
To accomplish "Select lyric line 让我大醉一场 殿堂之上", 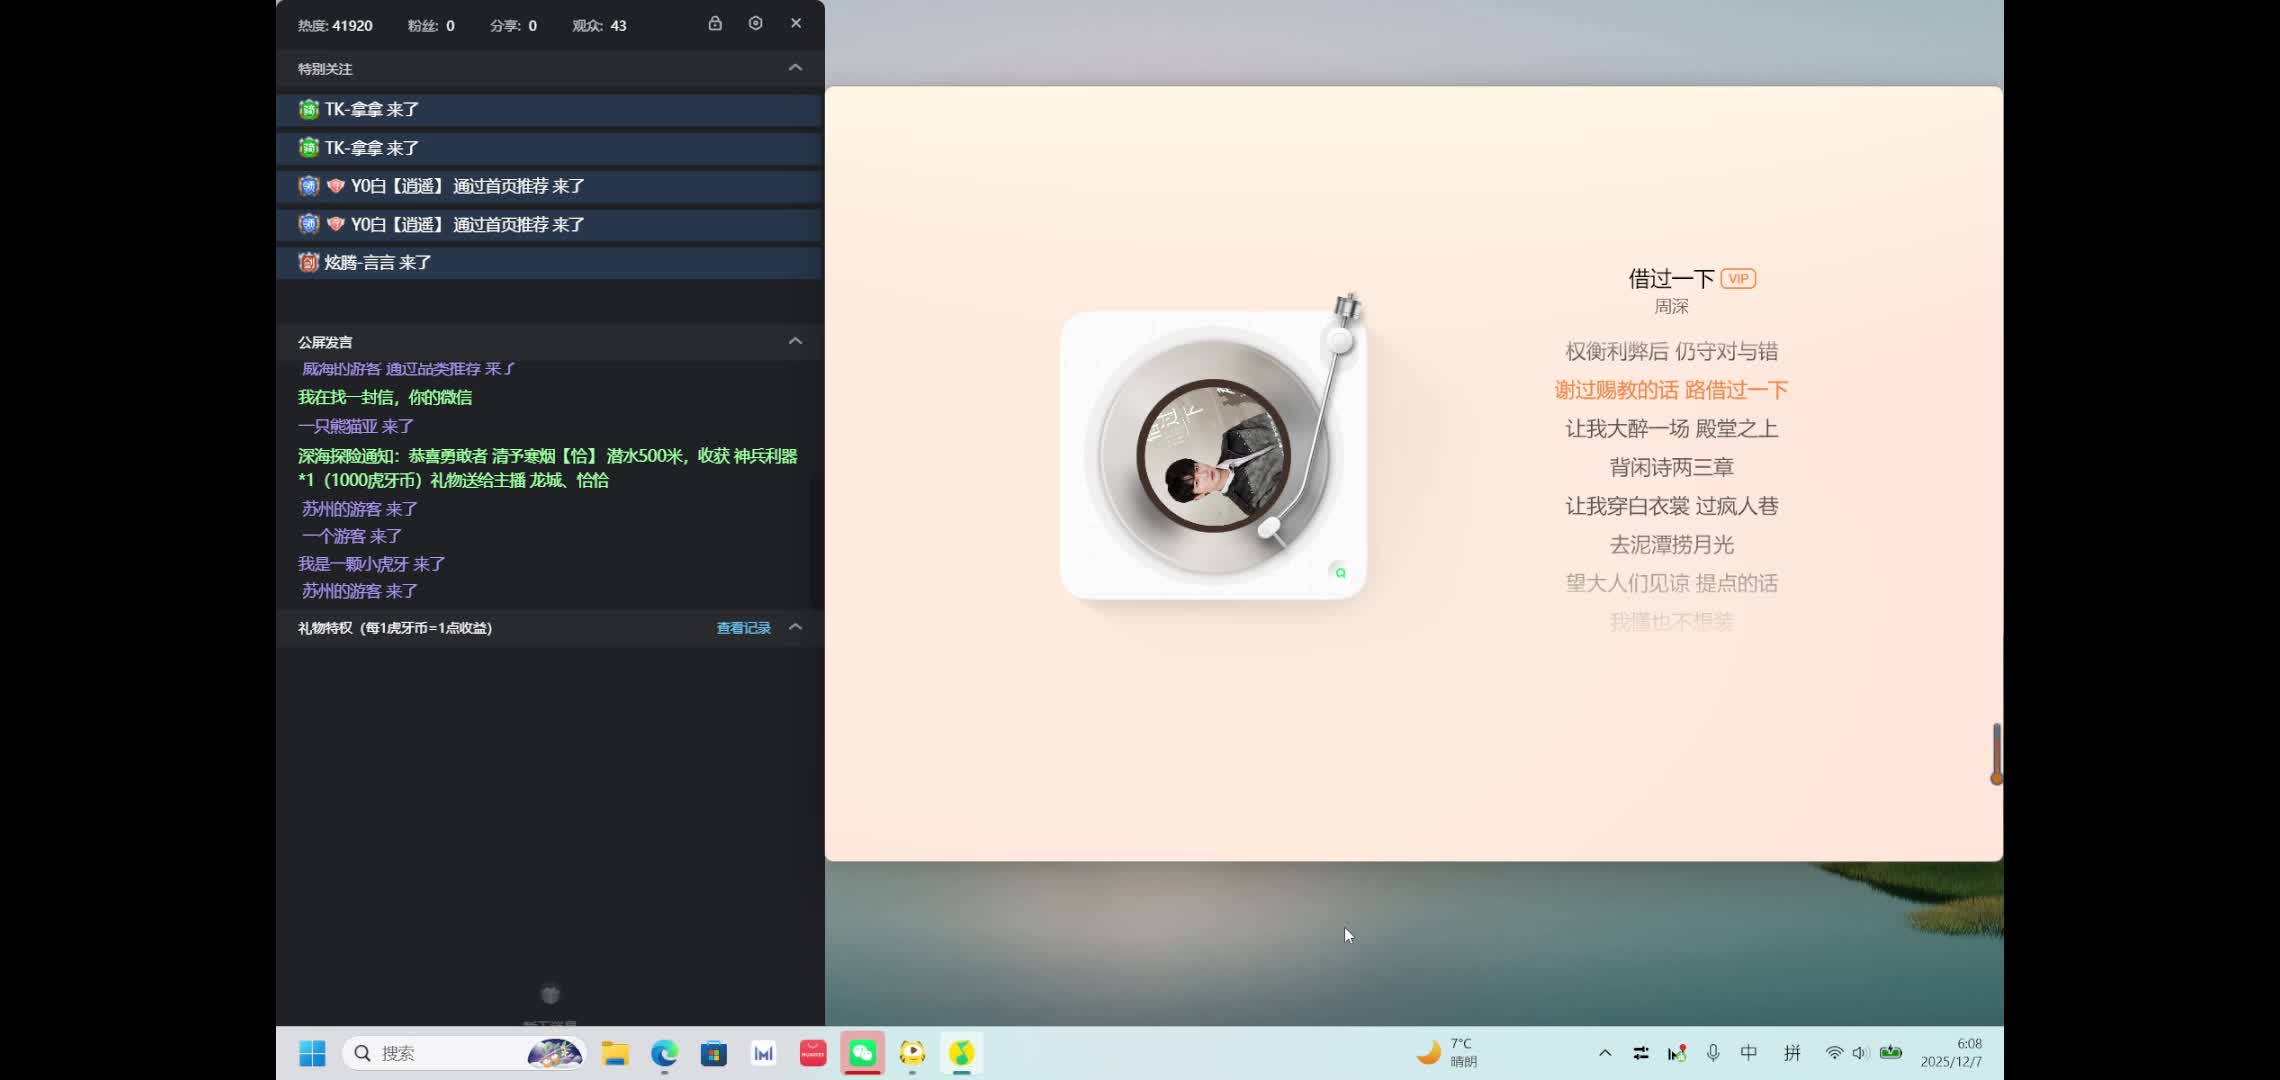I will tap(1671, 429).
